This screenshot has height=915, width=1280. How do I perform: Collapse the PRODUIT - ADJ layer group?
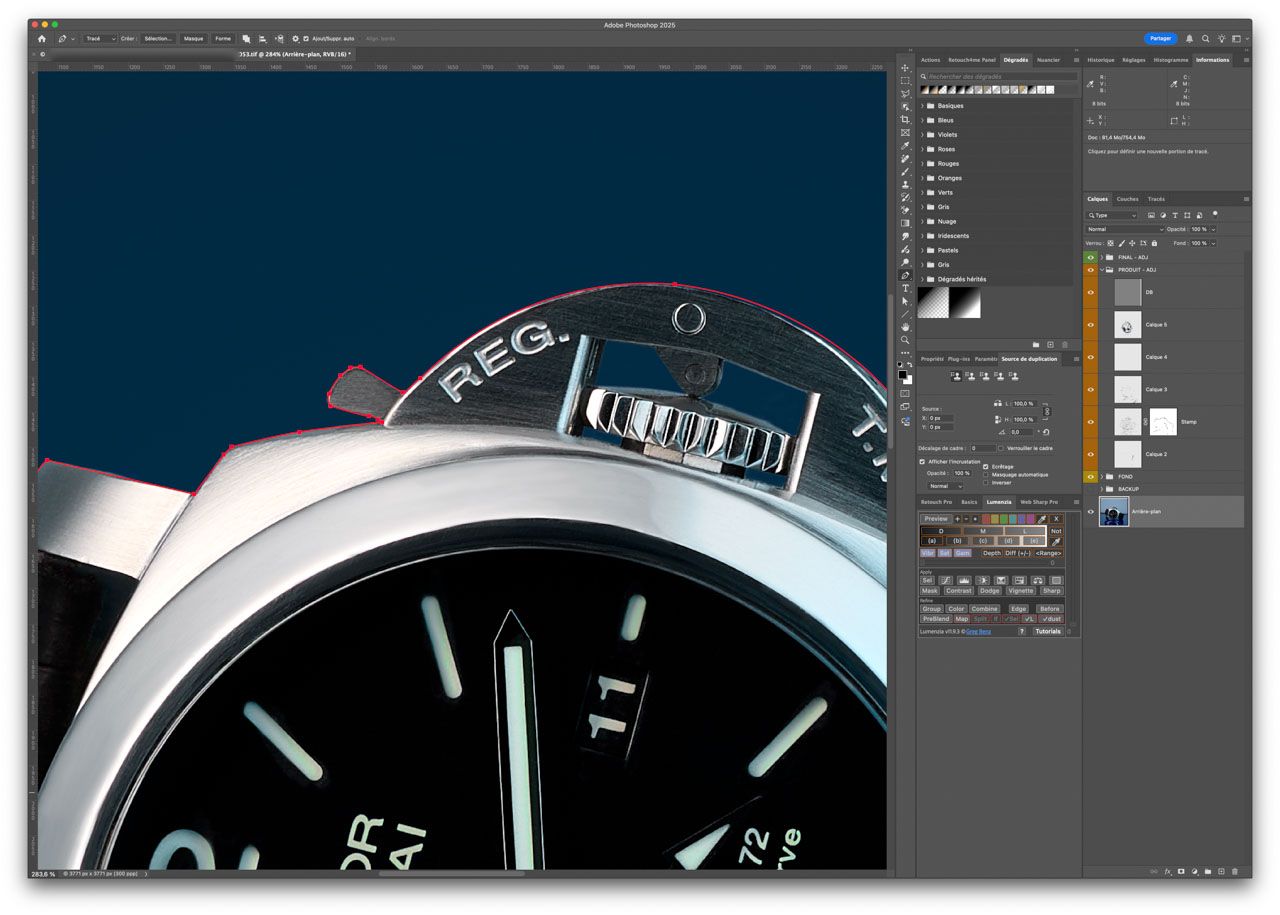(1101, 270)
